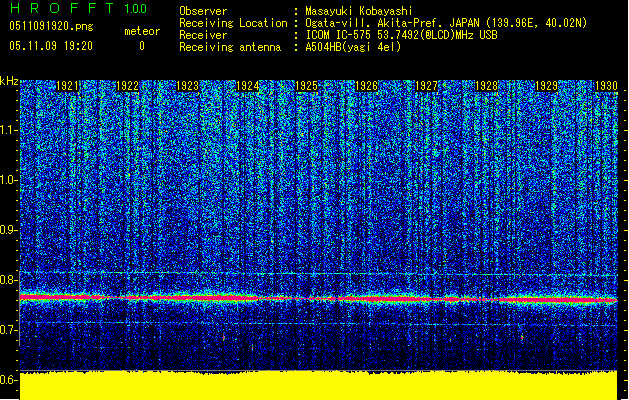Viewport: 629px width, 400px height.
Task: Click the timestamp 05.11.09 19:20
Action: click(51, 46)
